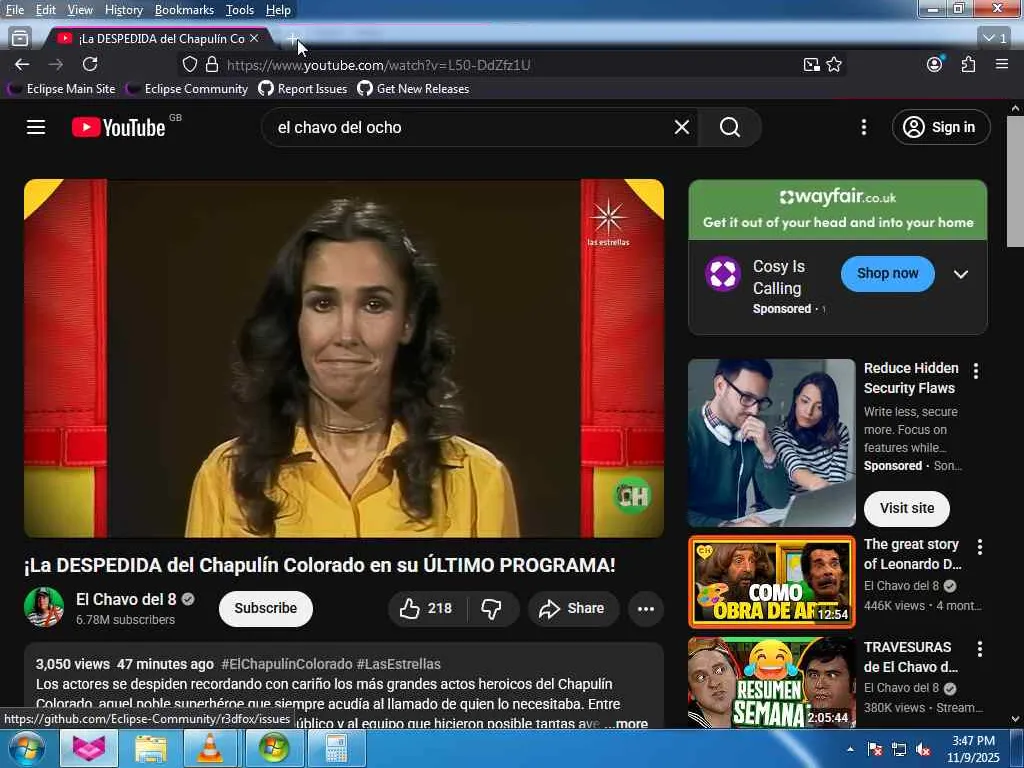The width and height of the screenshot is (1024, 768).
Task: Open COMO OBRA DE ARTE video thumbnail
Action: 771,582
